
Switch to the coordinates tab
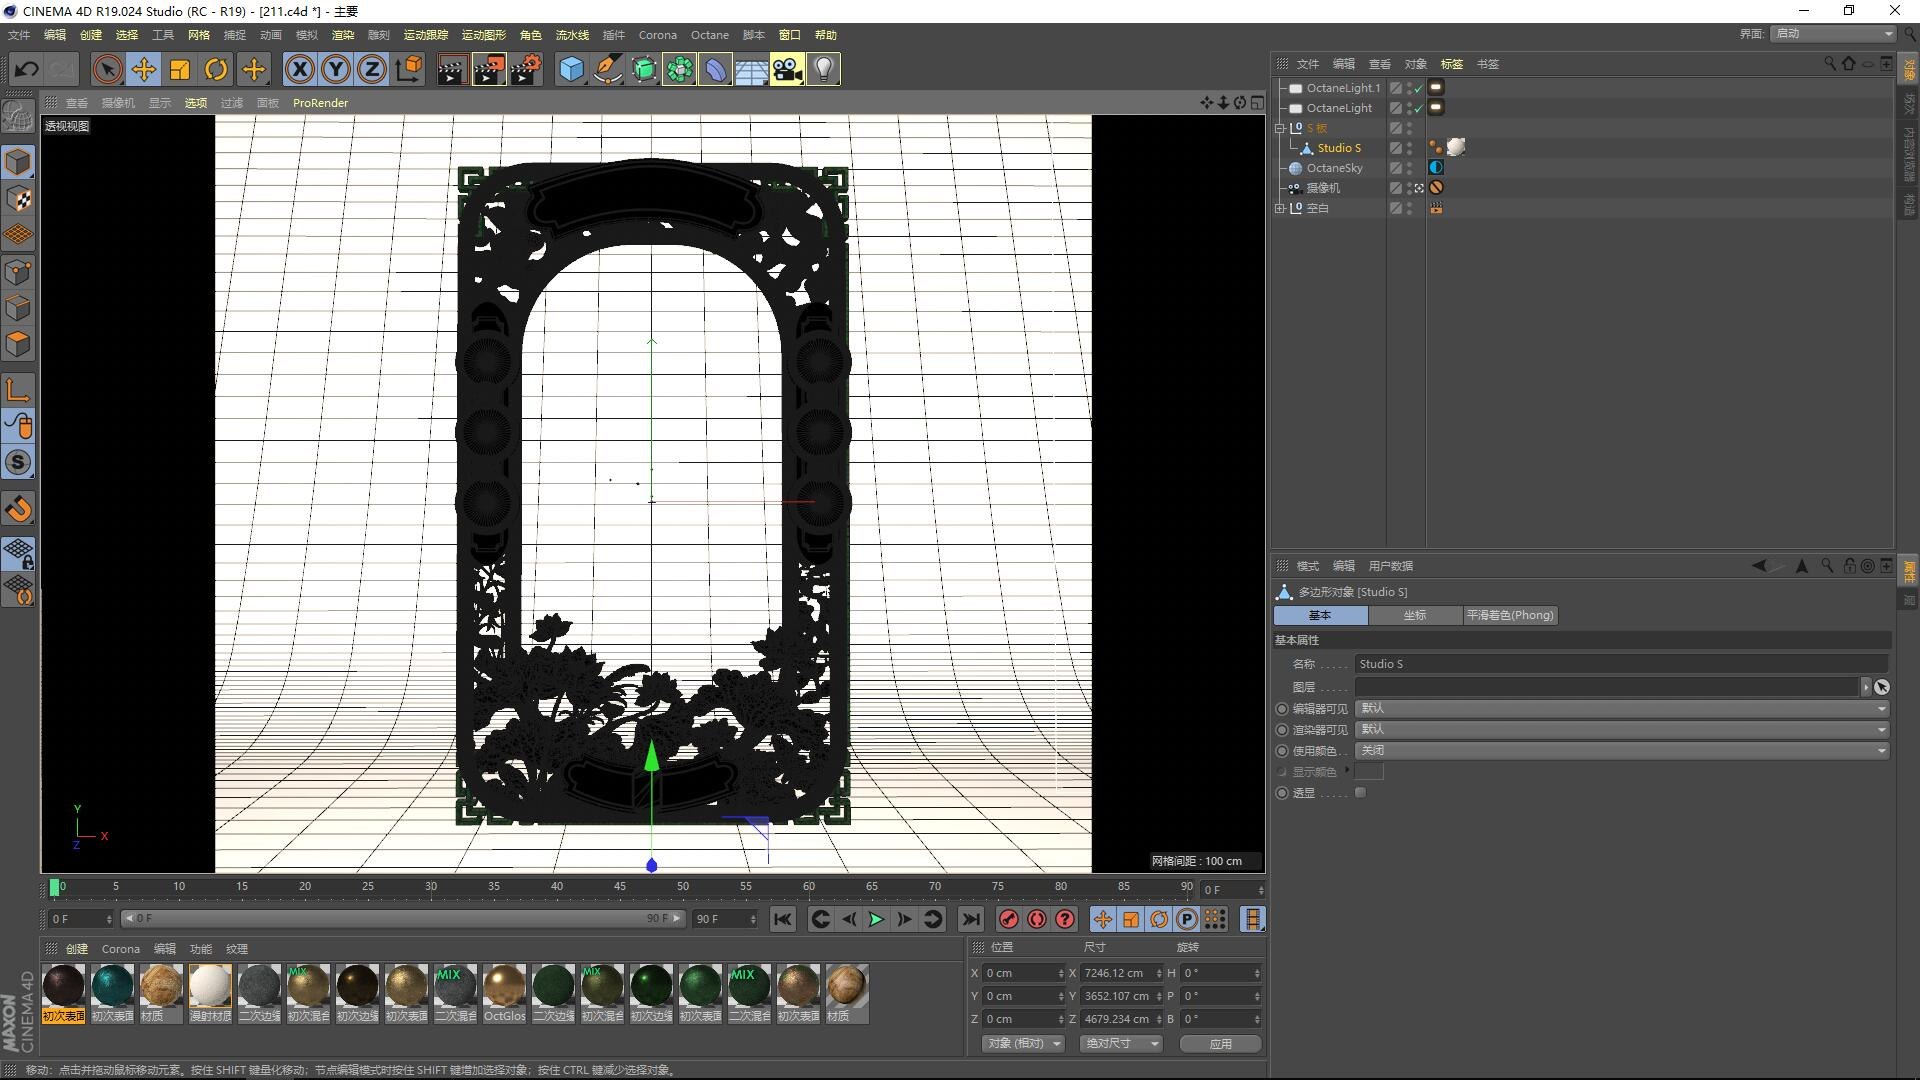point(1415,615)
